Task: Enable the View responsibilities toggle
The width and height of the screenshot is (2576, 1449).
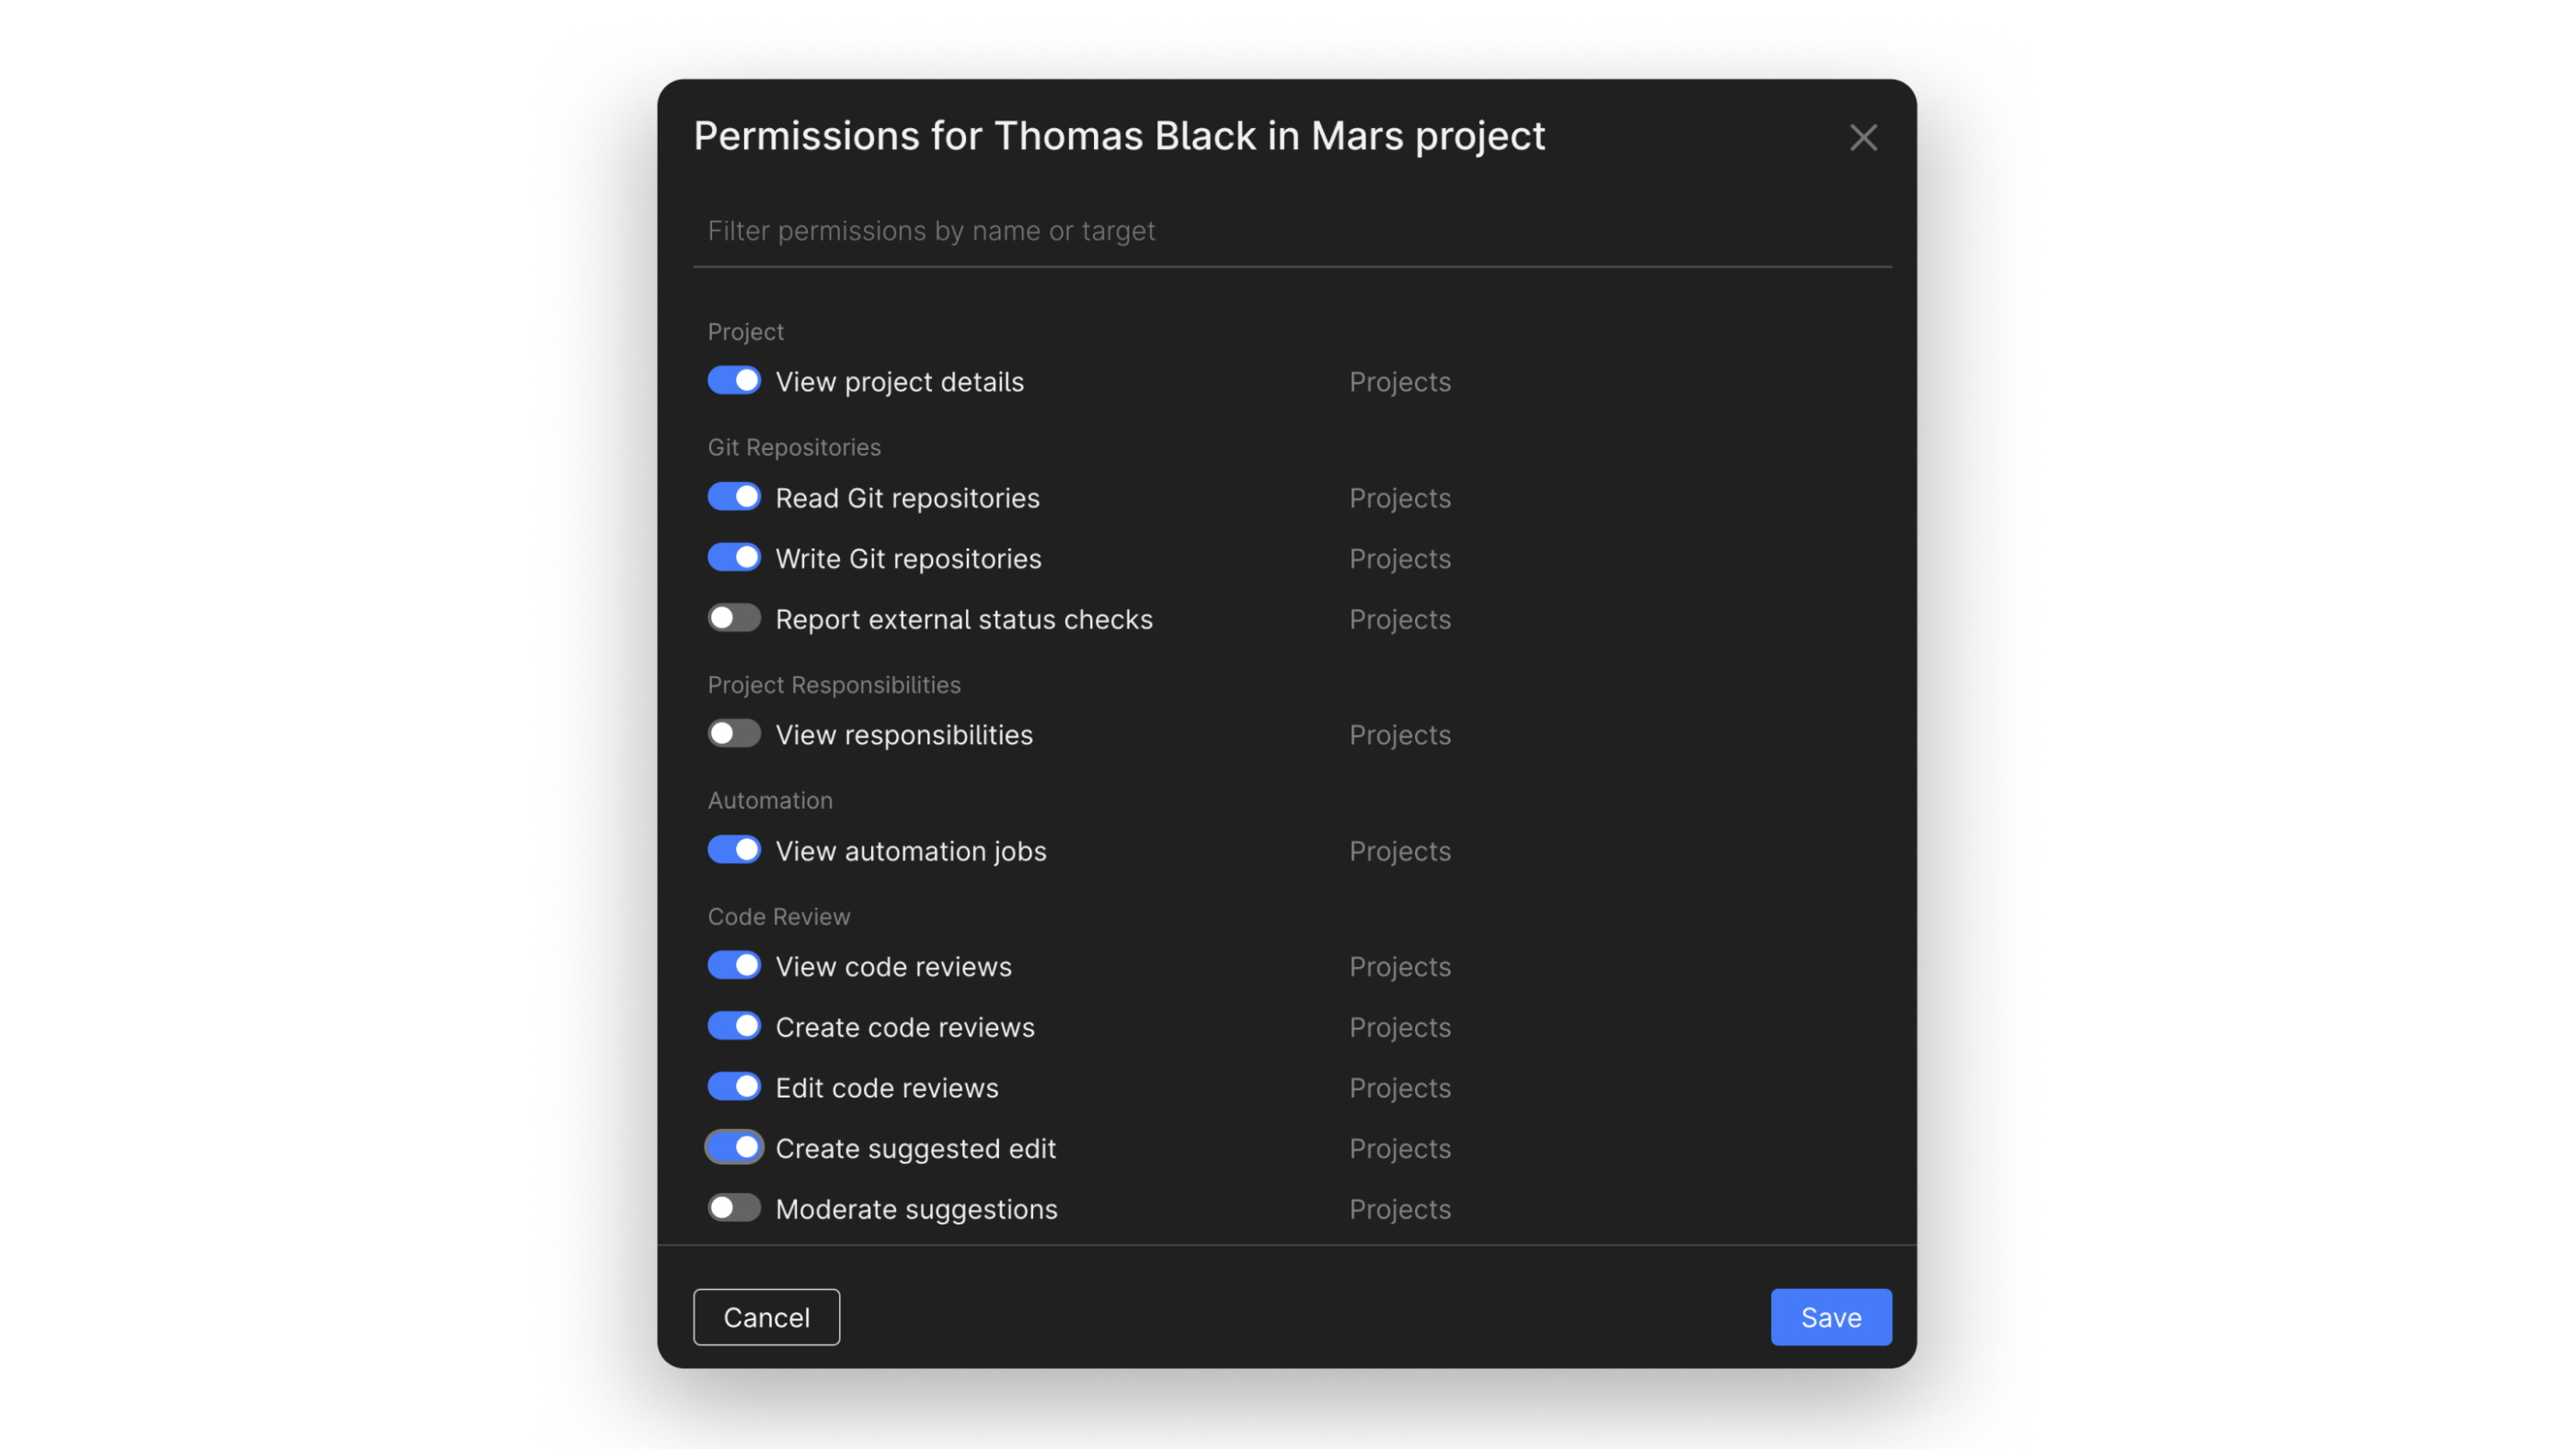Action: [734, 734]
